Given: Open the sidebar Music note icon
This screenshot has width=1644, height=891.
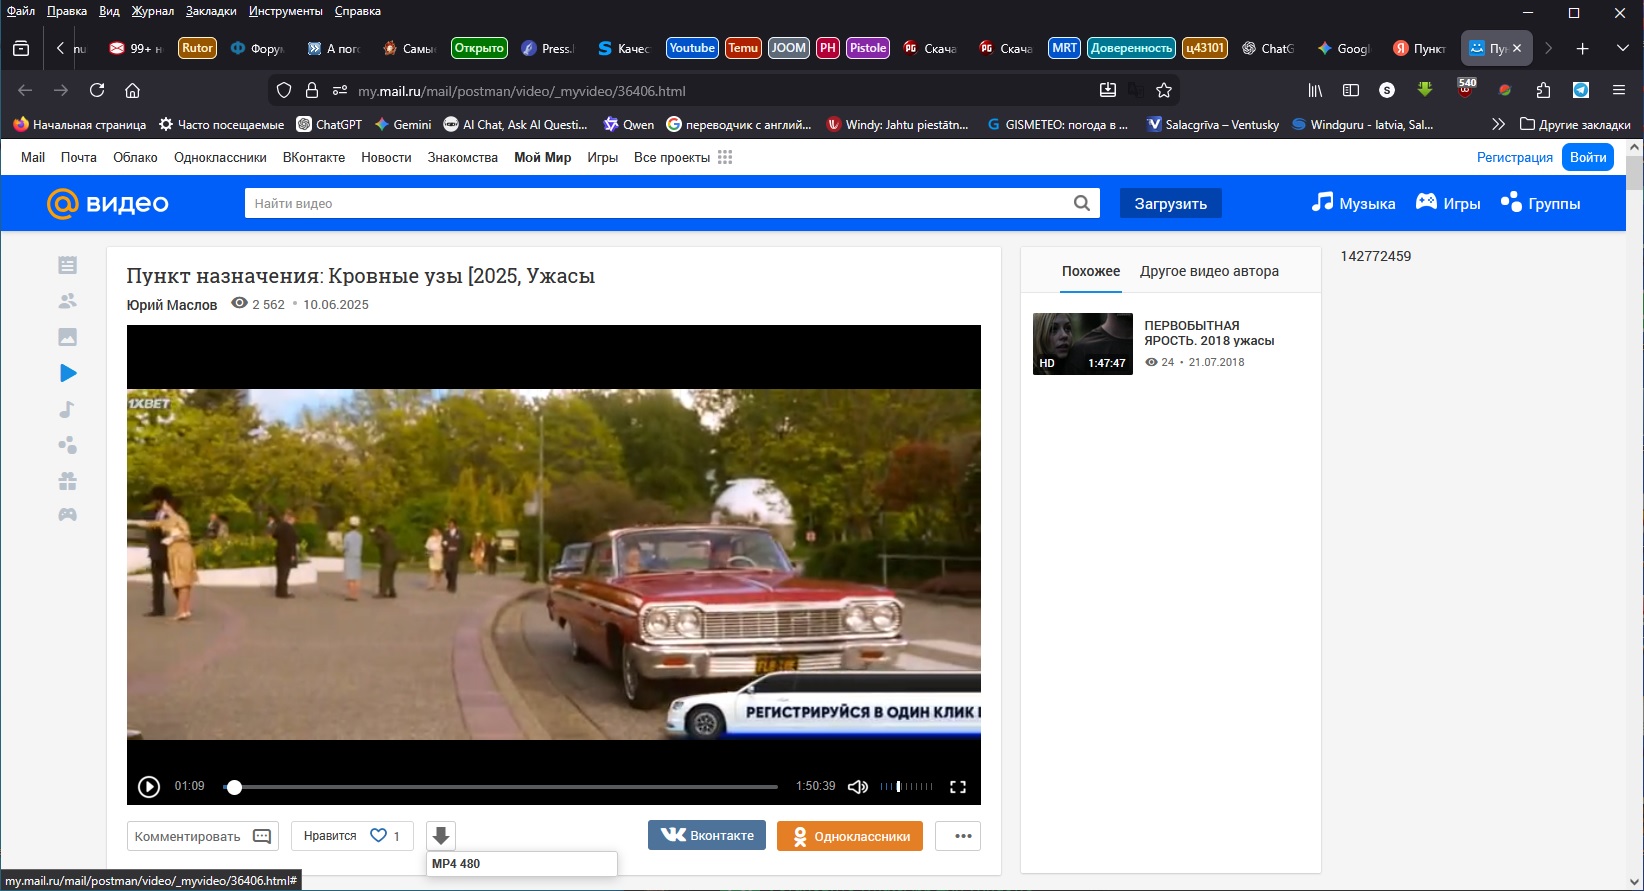Looking at the screenshot, I should (x=67, y=409).
